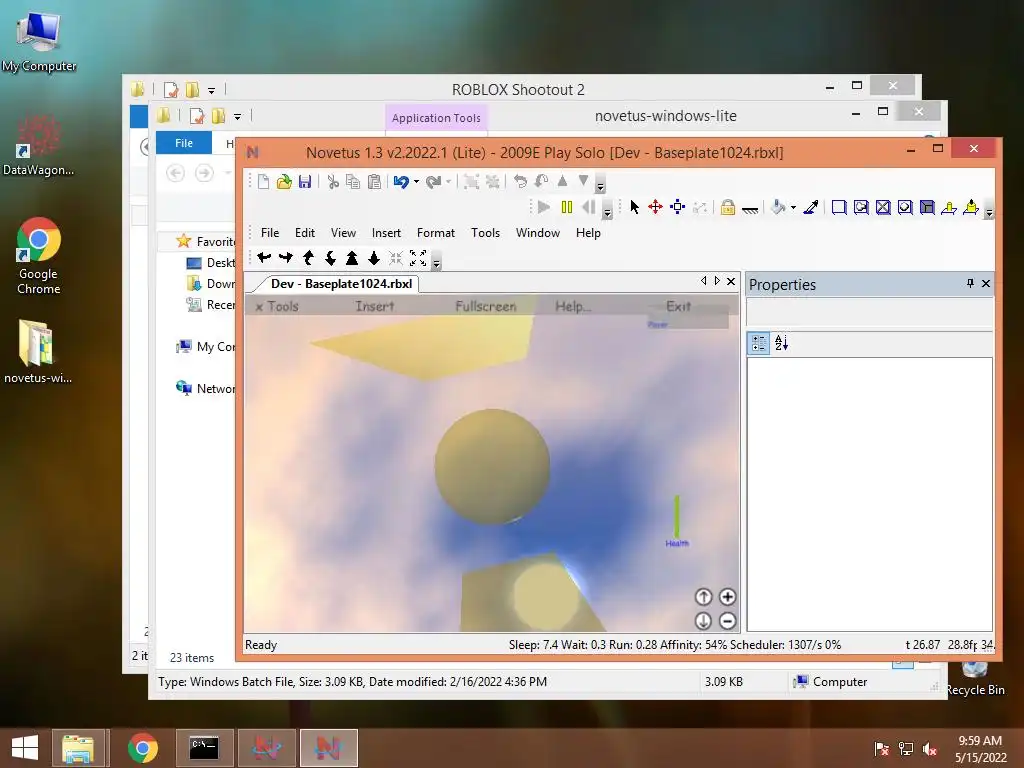Screen dimensions: 1024x768
Task: Select the blue Resize tool icon
Action: click(x=677, y=207)
